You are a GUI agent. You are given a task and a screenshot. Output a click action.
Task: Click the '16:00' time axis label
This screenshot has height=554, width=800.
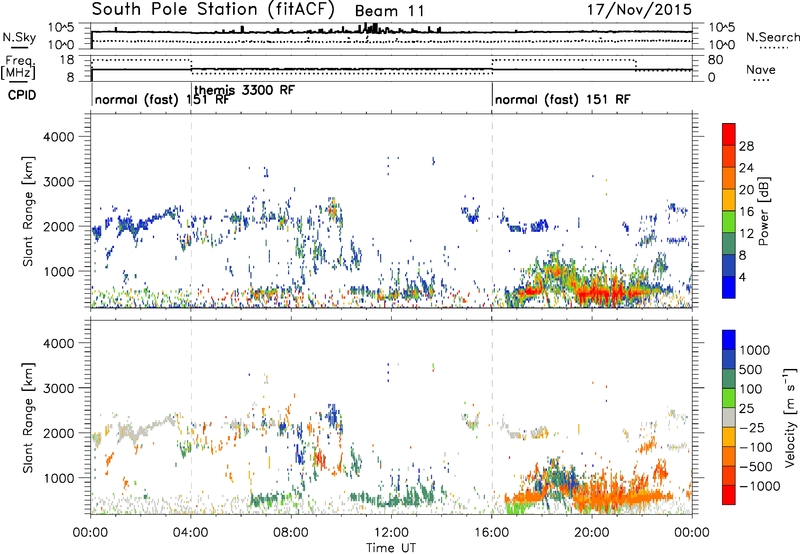click(x=492, y=533)
